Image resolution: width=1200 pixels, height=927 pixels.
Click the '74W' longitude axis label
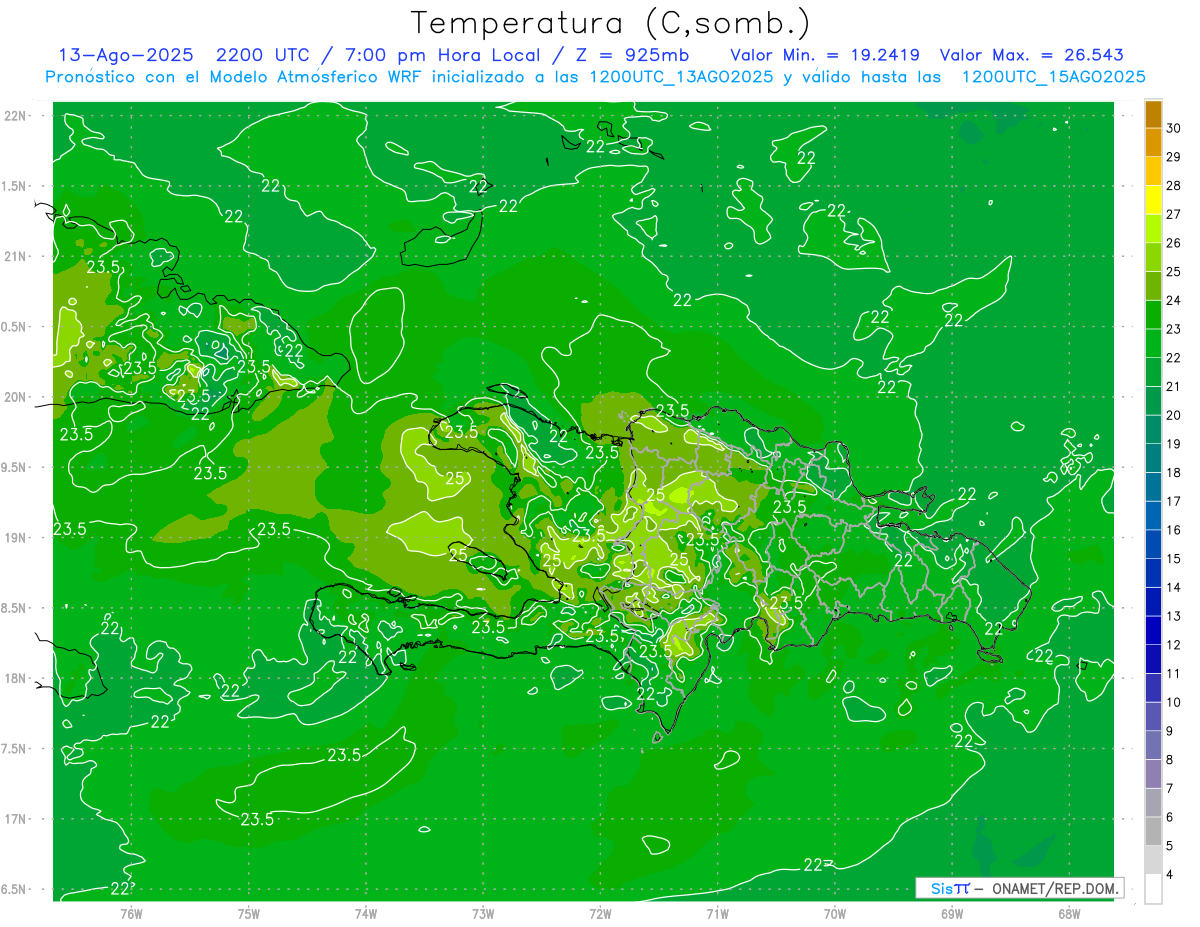(x=365, y=914)
